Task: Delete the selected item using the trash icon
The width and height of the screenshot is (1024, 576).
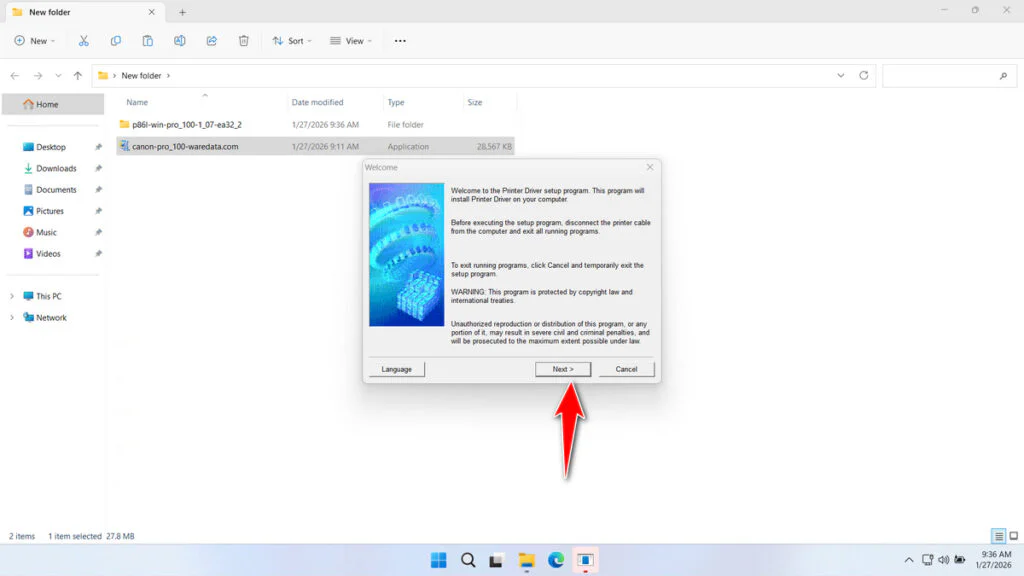Action: (x=243, y=40)
